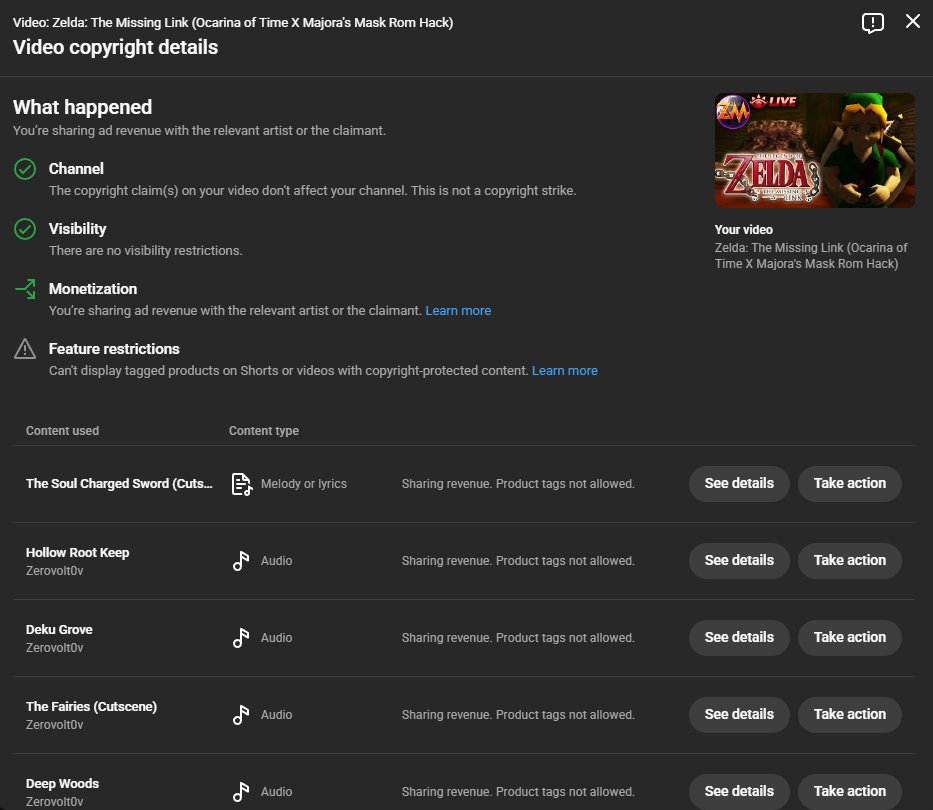Select the Hollow Root Keep title
933x810 pixels.
77,553
